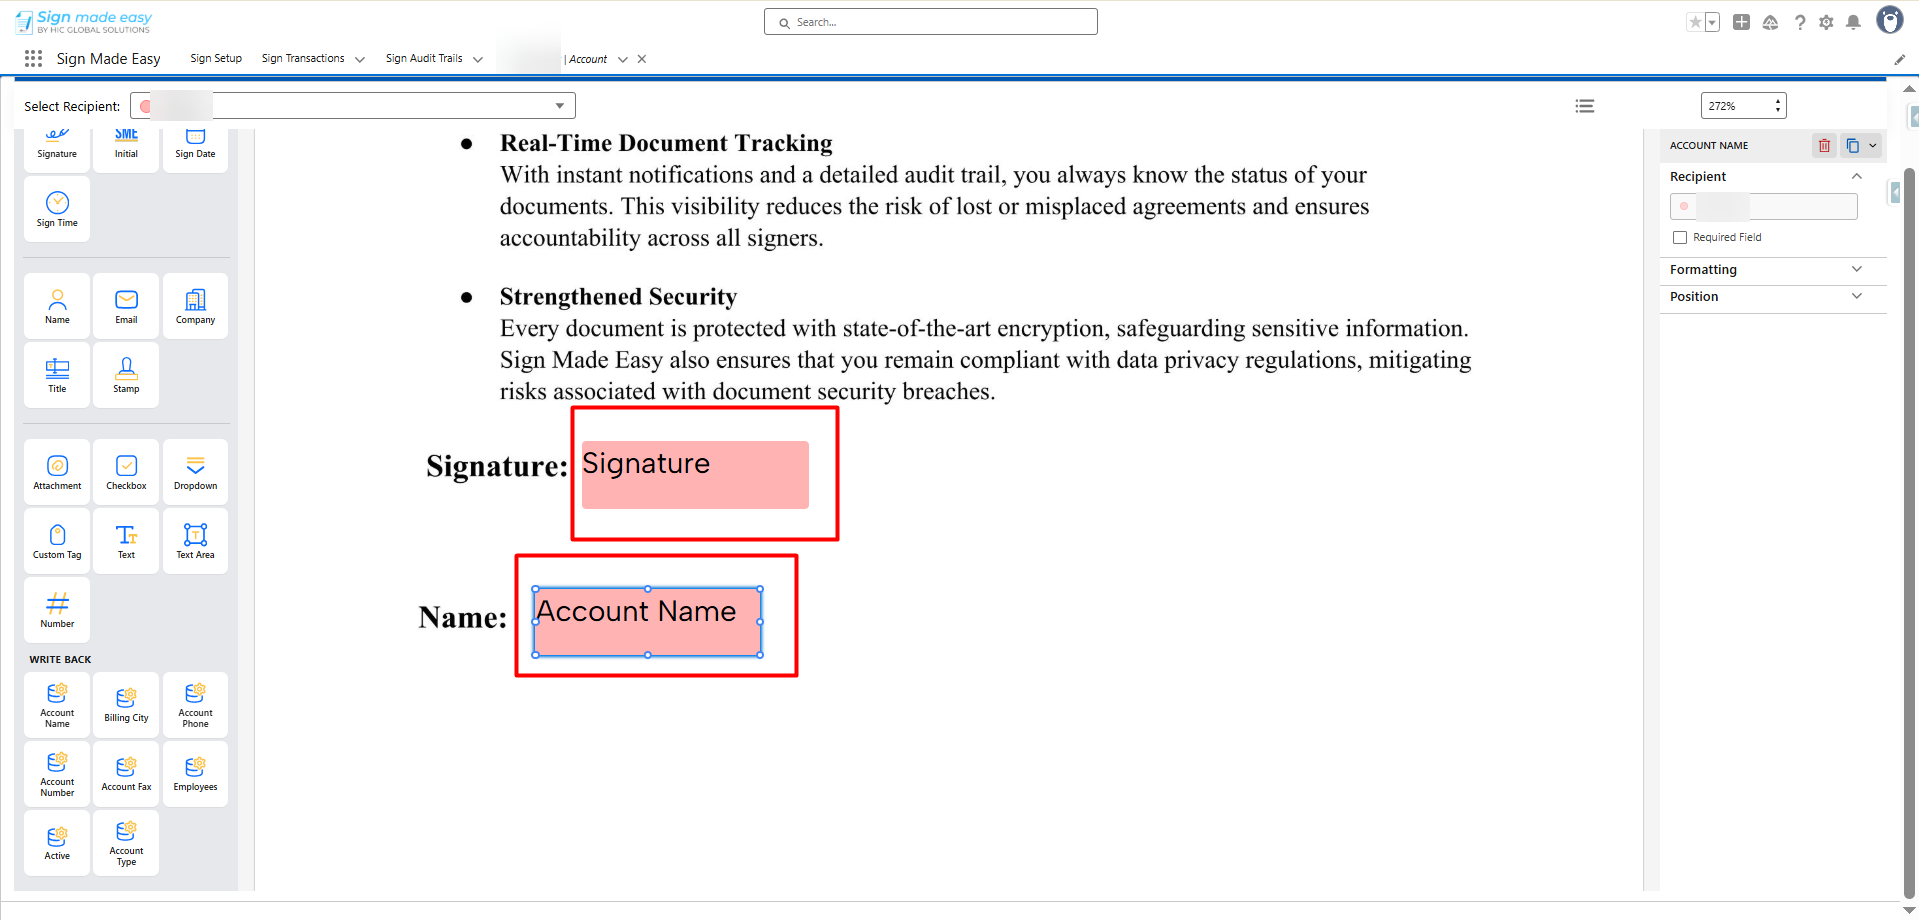Select the Account Fax write-back field
1919x920 pixels.
tap(126, 774)
